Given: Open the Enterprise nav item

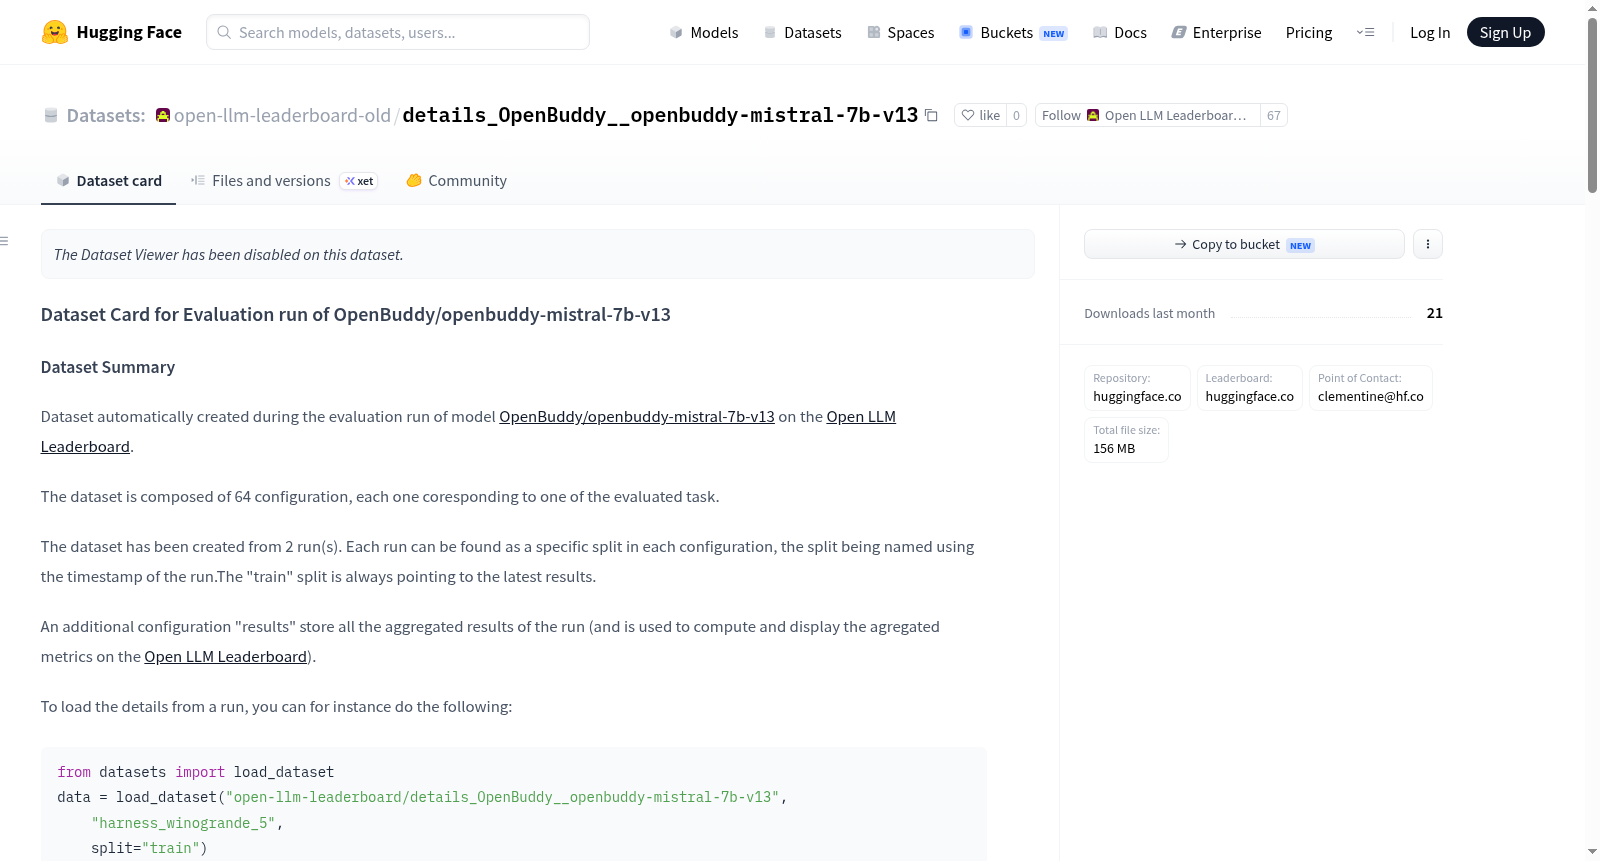Looking at the screenshot, I should point(1216,32).
